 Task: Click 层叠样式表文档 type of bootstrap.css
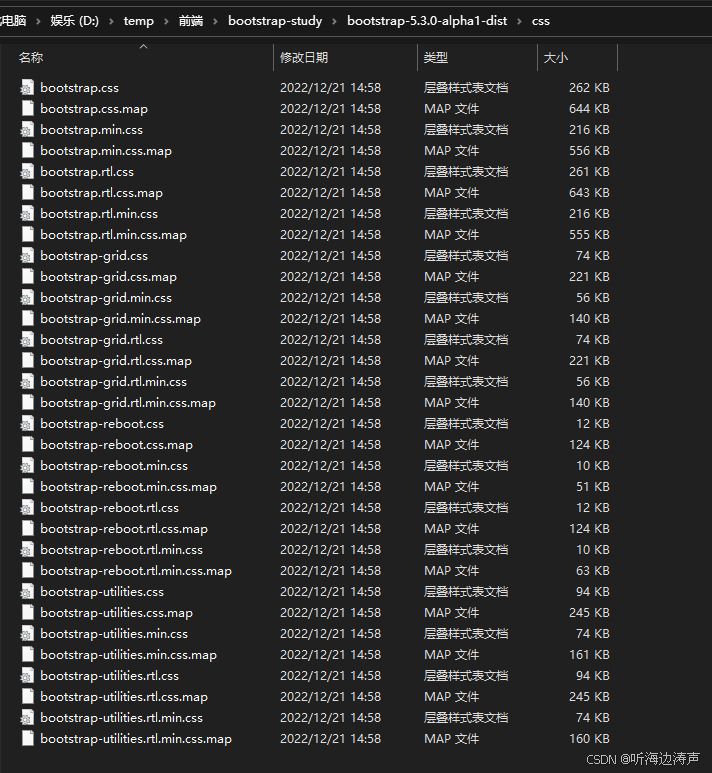466,88
